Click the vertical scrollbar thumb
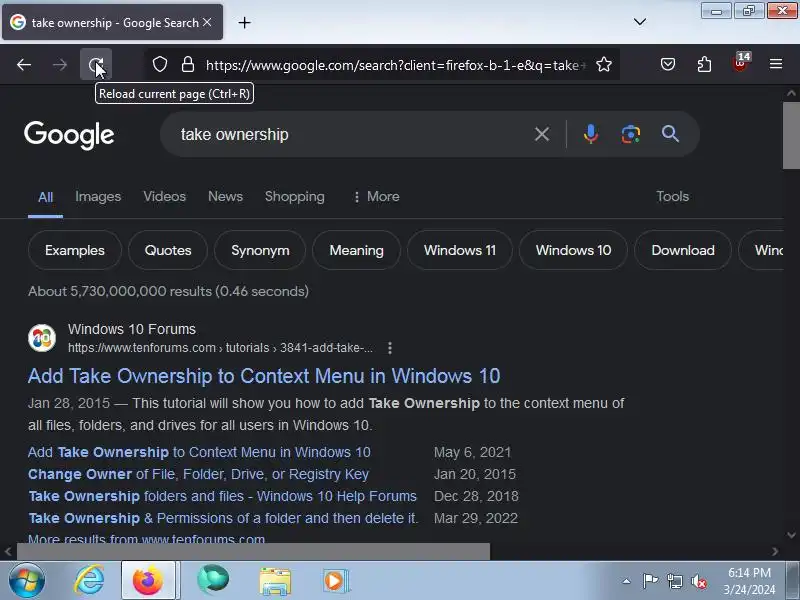This screenshot has height=600, width=800. 791,135
